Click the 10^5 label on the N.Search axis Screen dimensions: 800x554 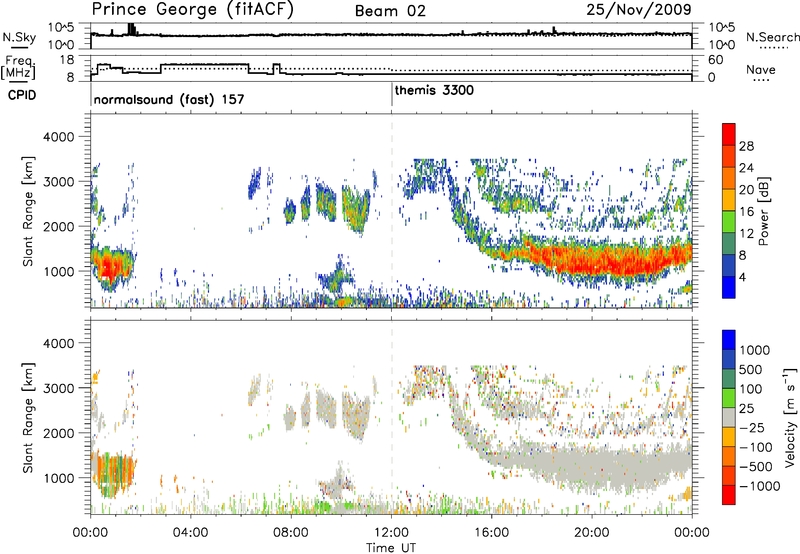[x=720, y=27]
